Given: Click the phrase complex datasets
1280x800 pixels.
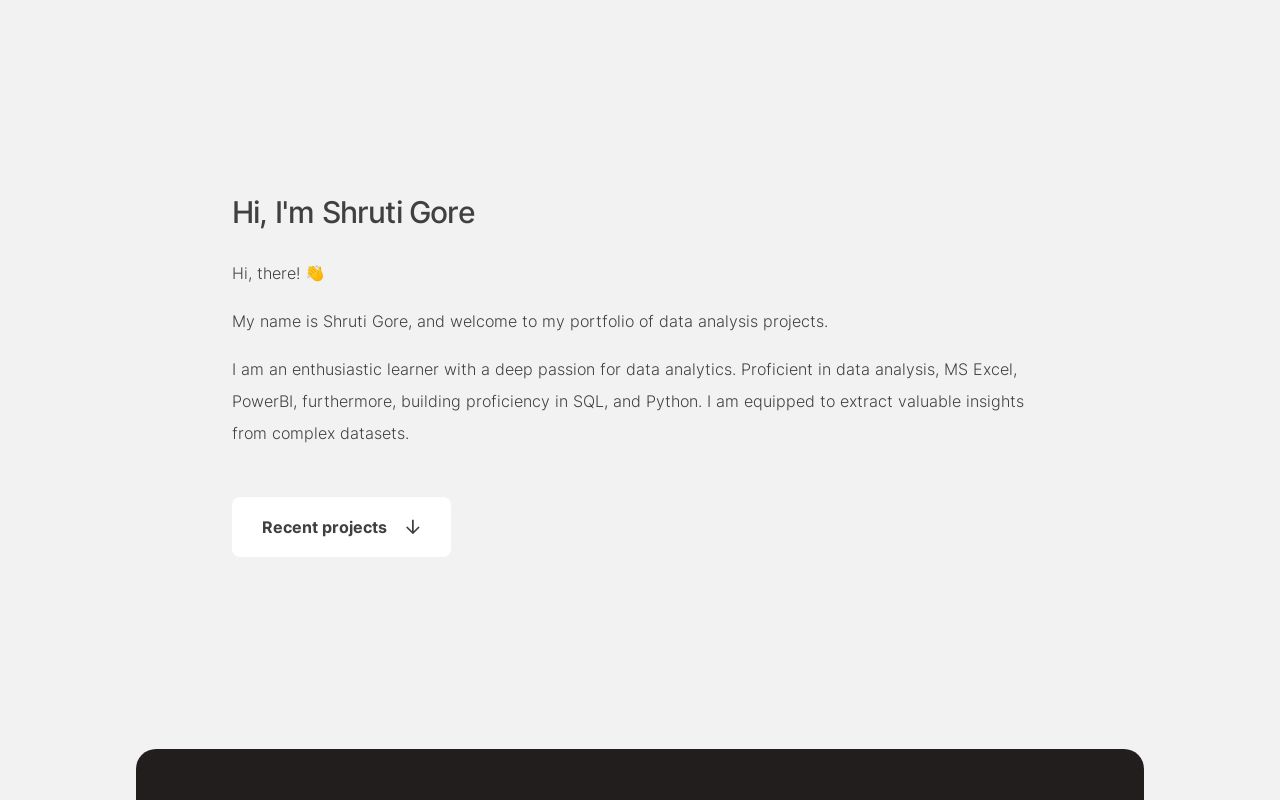Looking at the screenshot, I should (x=340, y=433).
